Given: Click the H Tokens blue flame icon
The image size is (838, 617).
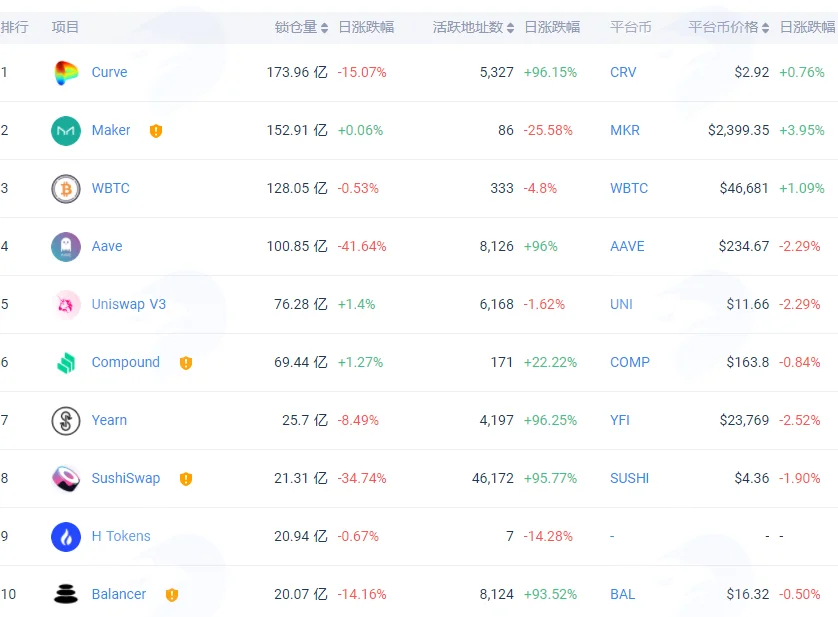Looking at the screenshot, I should click(x=66, y=537).
